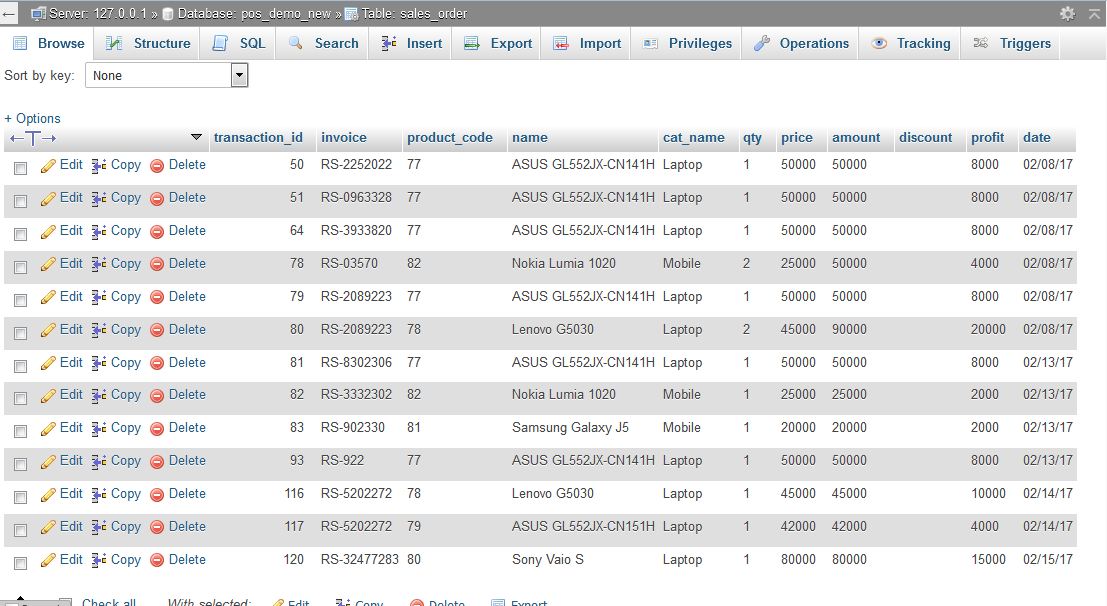Open the Insert tab
Viewport: 1107px width, 606px height.
pyautogui.click(x=412, y=44)
